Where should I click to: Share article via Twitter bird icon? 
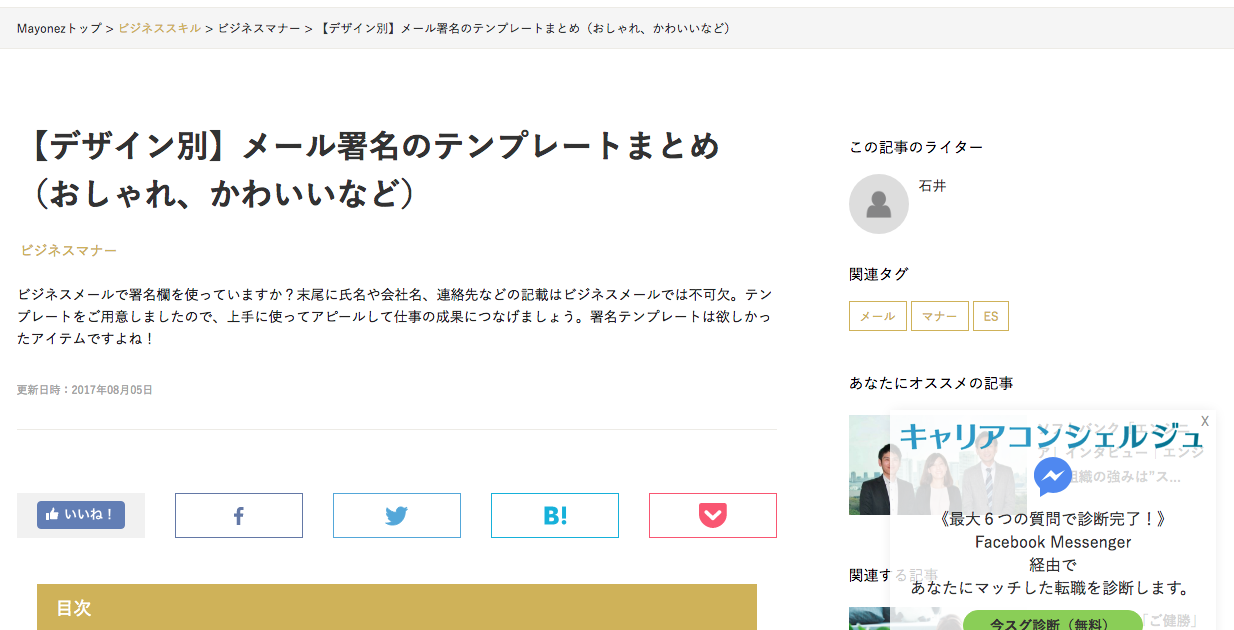pos(397,516)
